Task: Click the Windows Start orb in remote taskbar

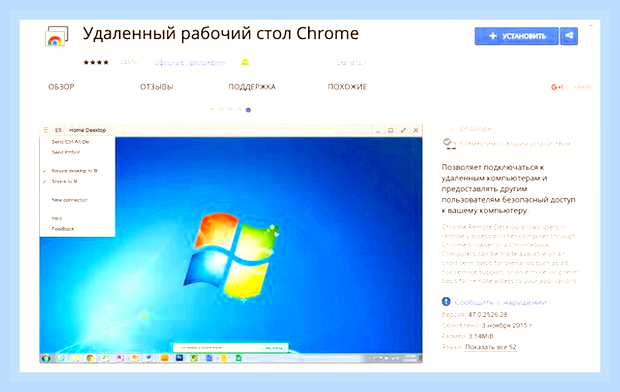Action: (x=46, y=358)
